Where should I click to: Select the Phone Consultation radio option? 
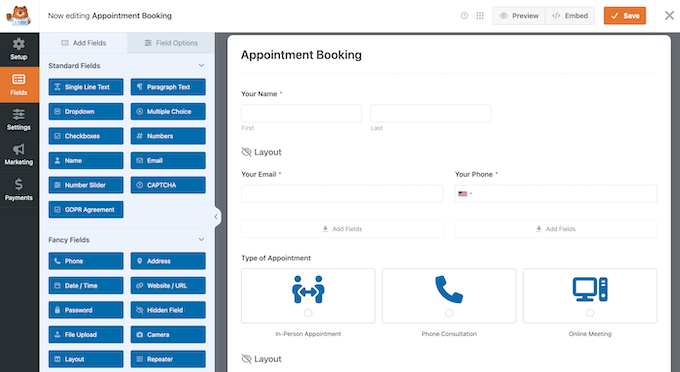pyautogui.click(x=449, y=313)
